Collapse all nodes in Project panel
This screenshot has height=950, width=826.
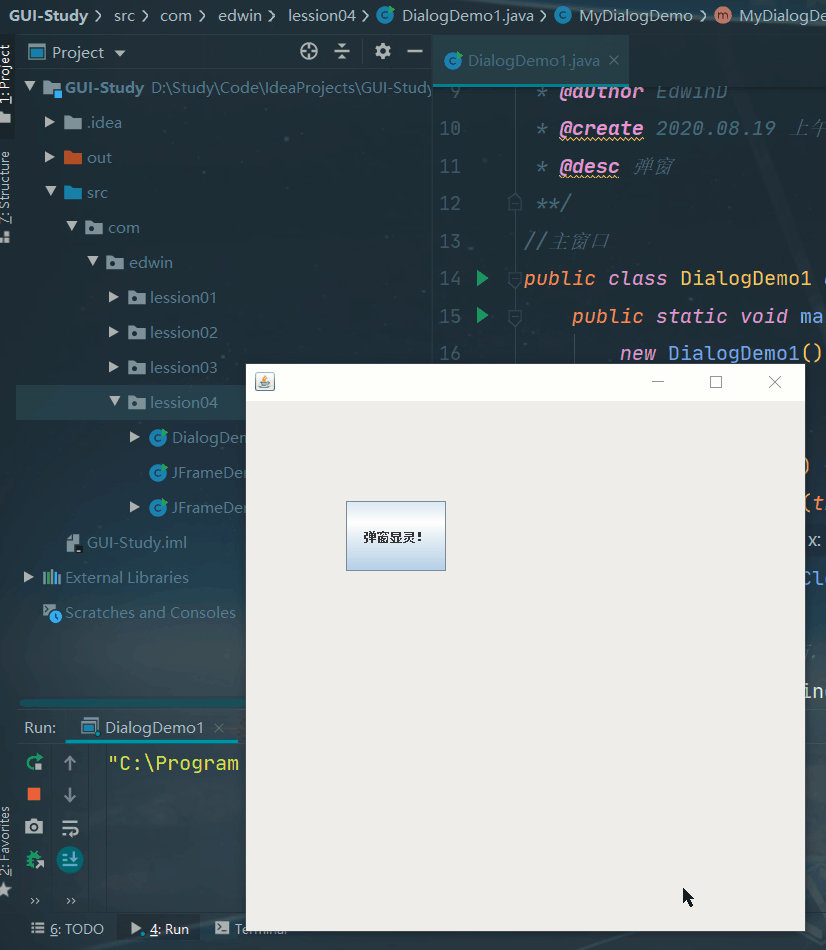tap(342, 52)
